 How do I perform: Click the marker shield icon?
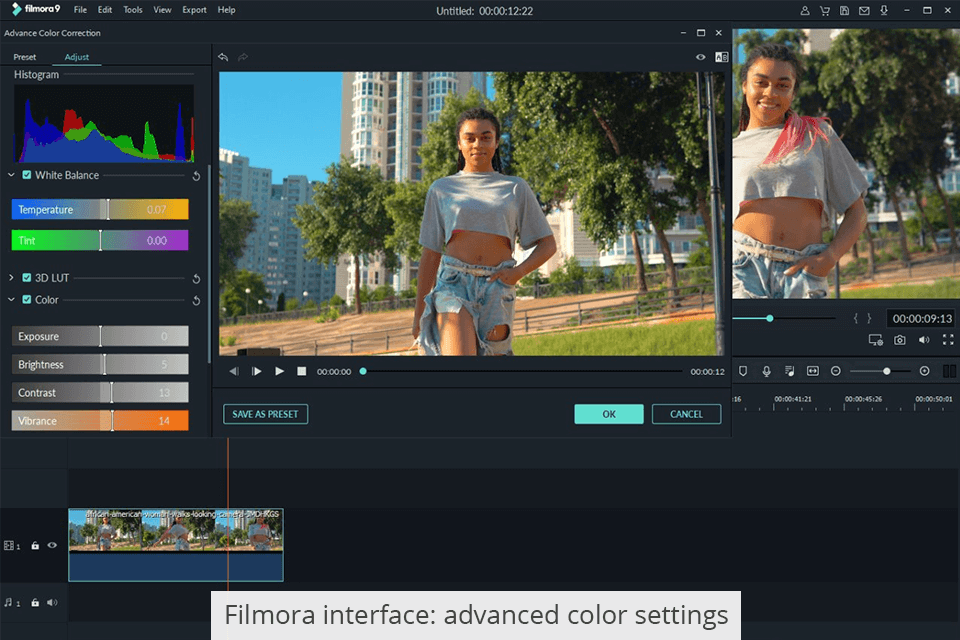pyautogui.click(x=743, y=371)
